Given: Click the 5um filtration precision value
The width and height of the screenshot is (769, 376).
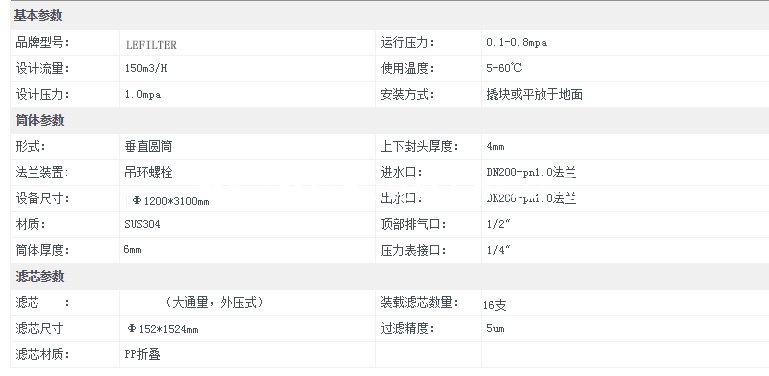Looking at the screenshot, I should (495, 328).
